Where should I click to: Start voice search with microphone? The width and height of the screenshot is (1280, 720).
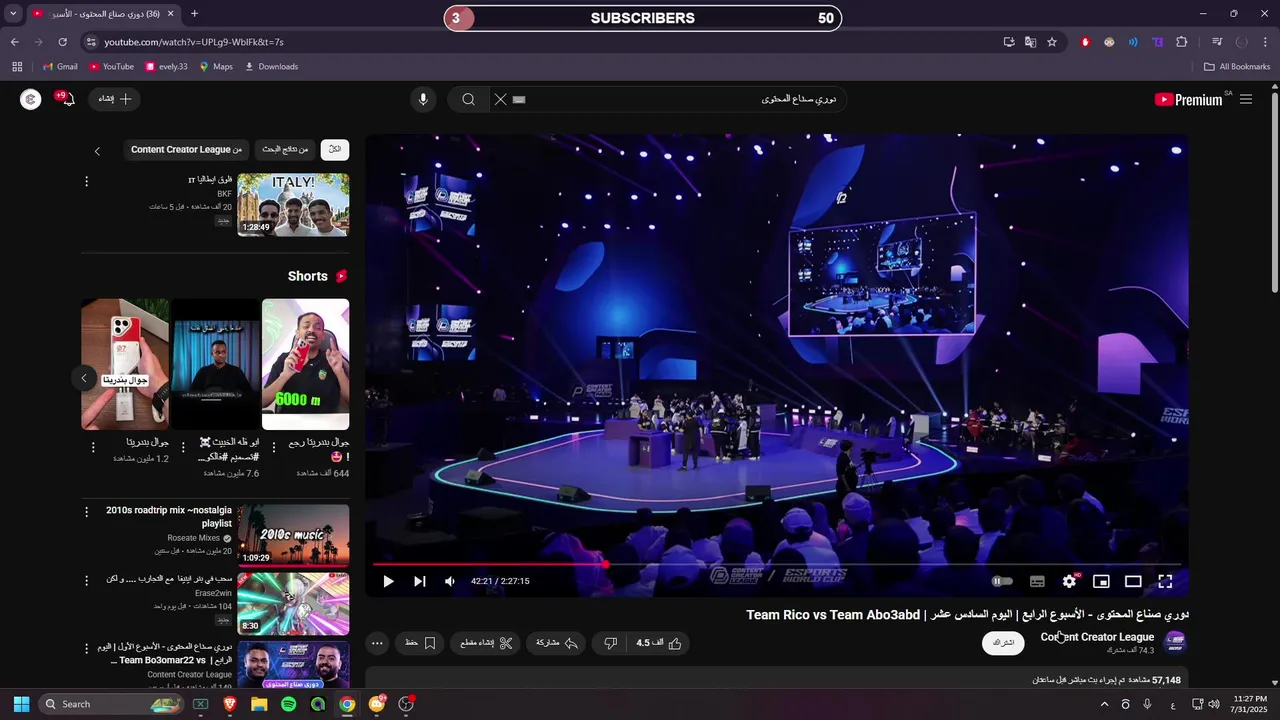(423, 99)
